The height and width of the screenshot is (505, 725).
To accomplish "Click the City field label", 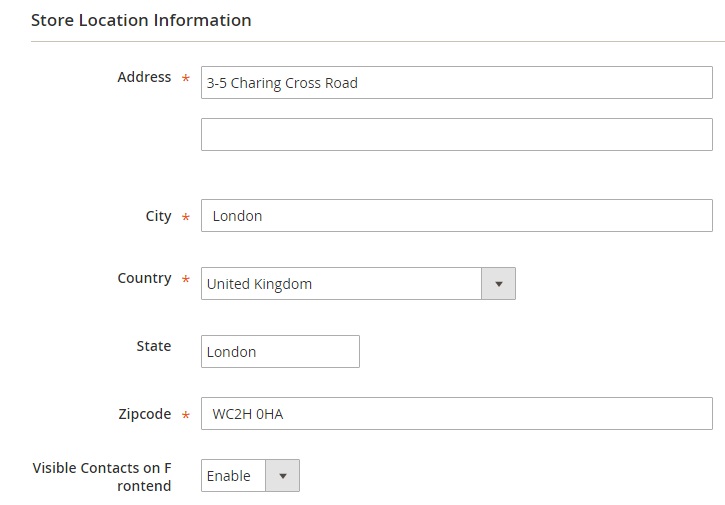I will pos(159,216).
